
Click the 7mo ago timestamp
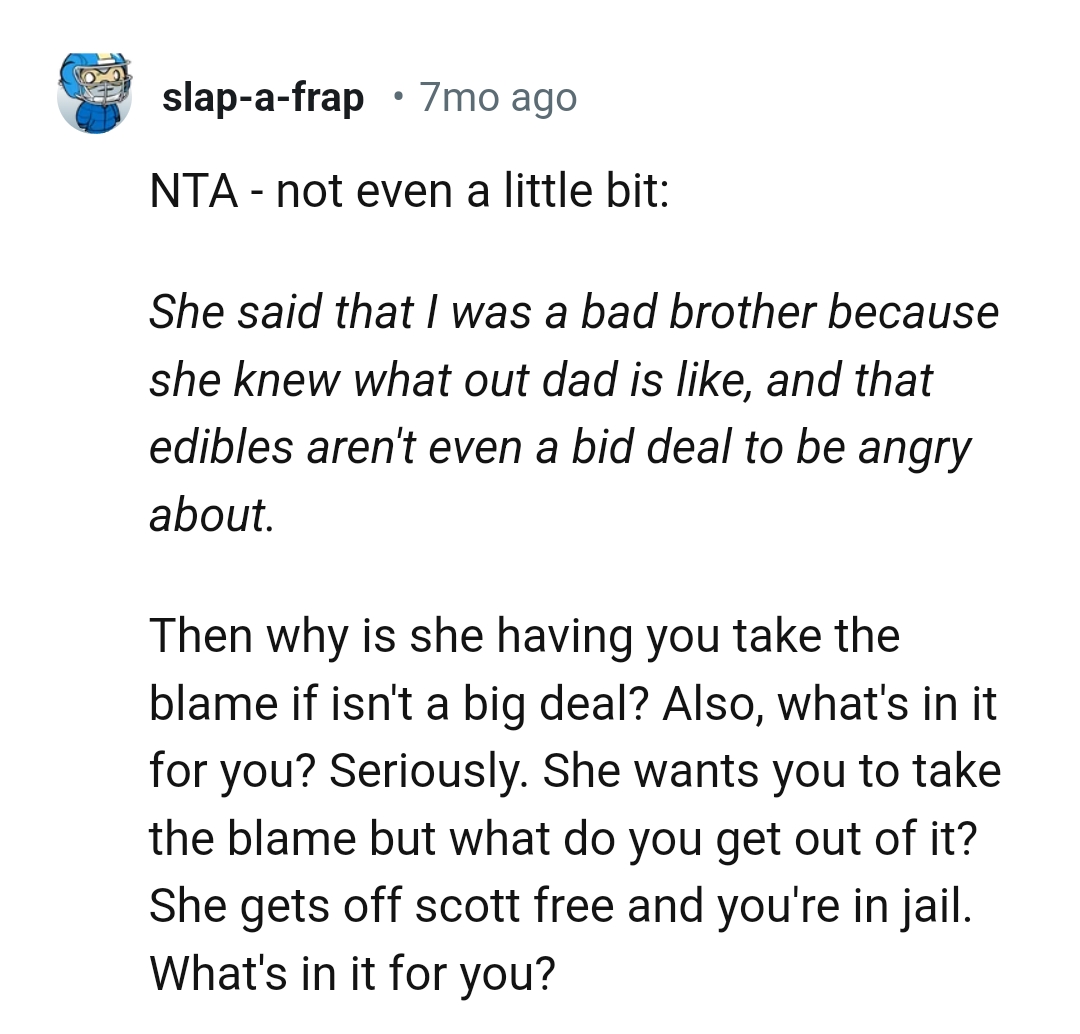tap(498, 98)
